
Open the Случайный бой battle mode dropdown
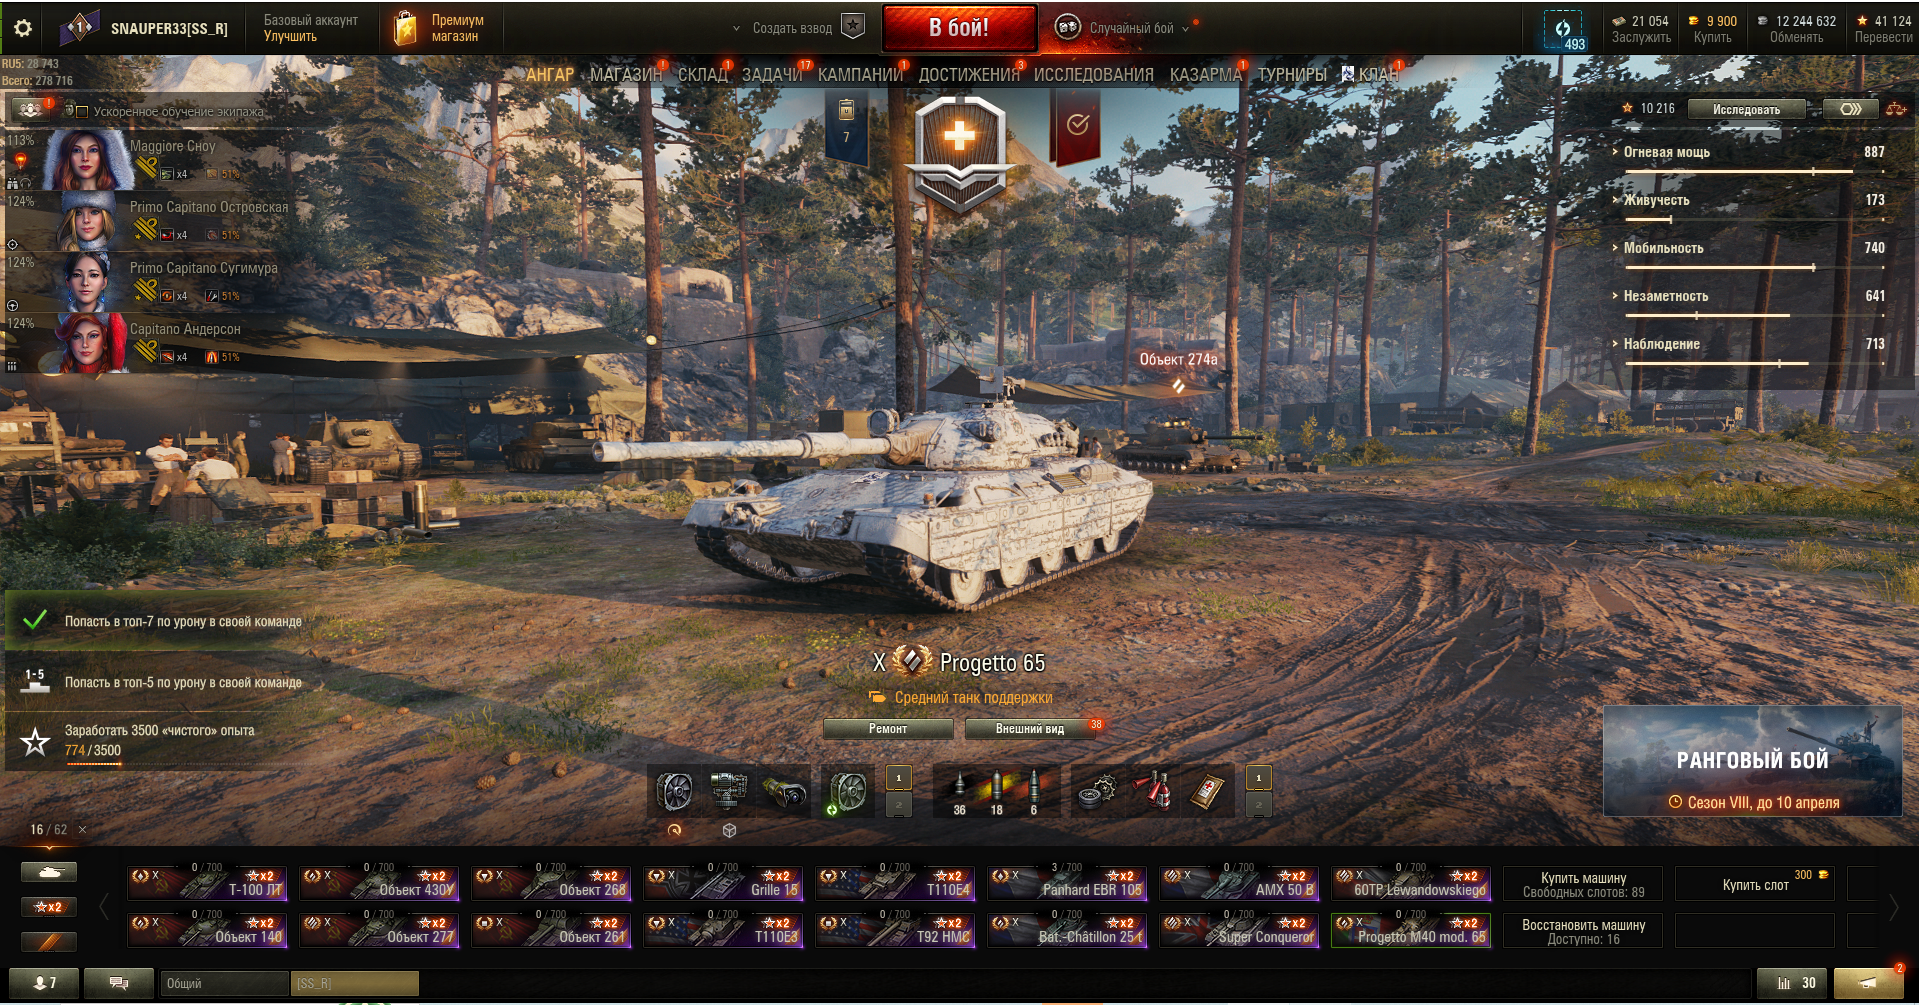pos(1131,28)
